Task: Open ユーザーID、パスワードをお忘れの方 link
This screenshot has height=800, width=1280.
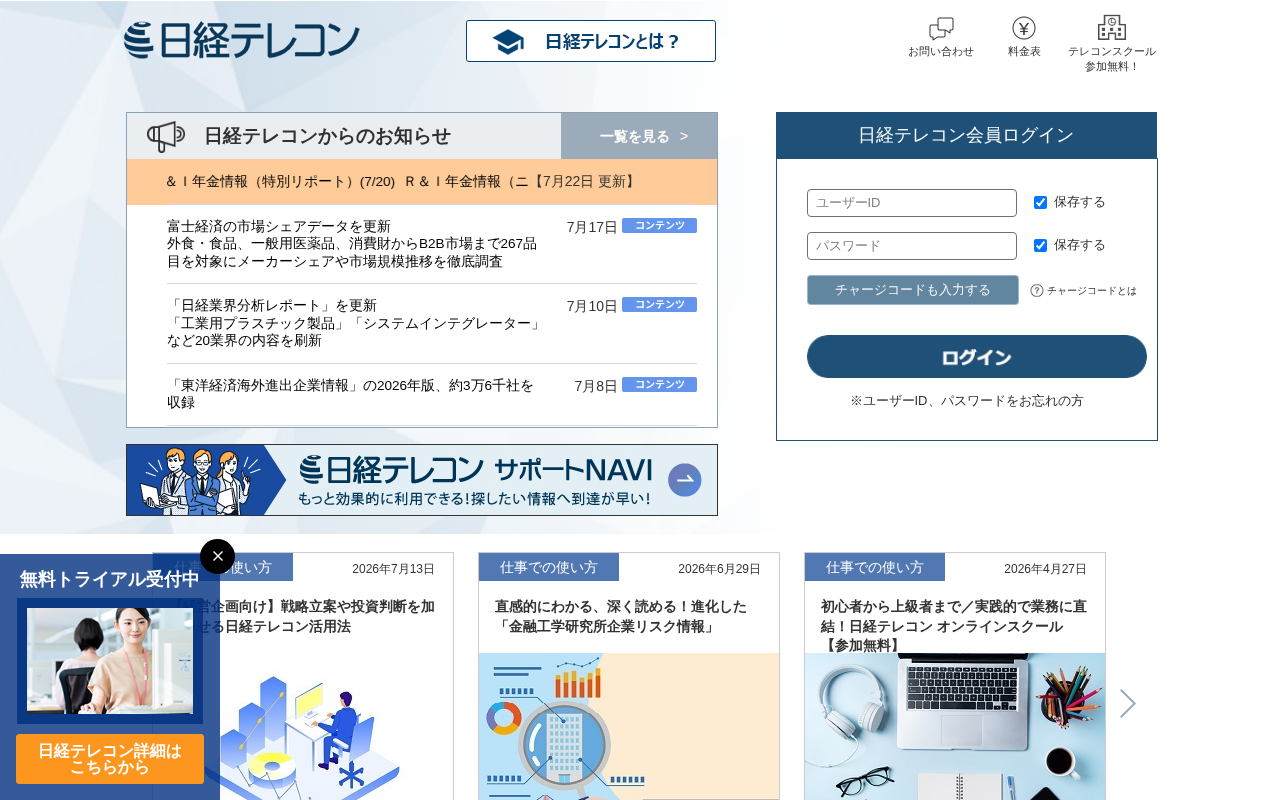Action: point(967,401)
